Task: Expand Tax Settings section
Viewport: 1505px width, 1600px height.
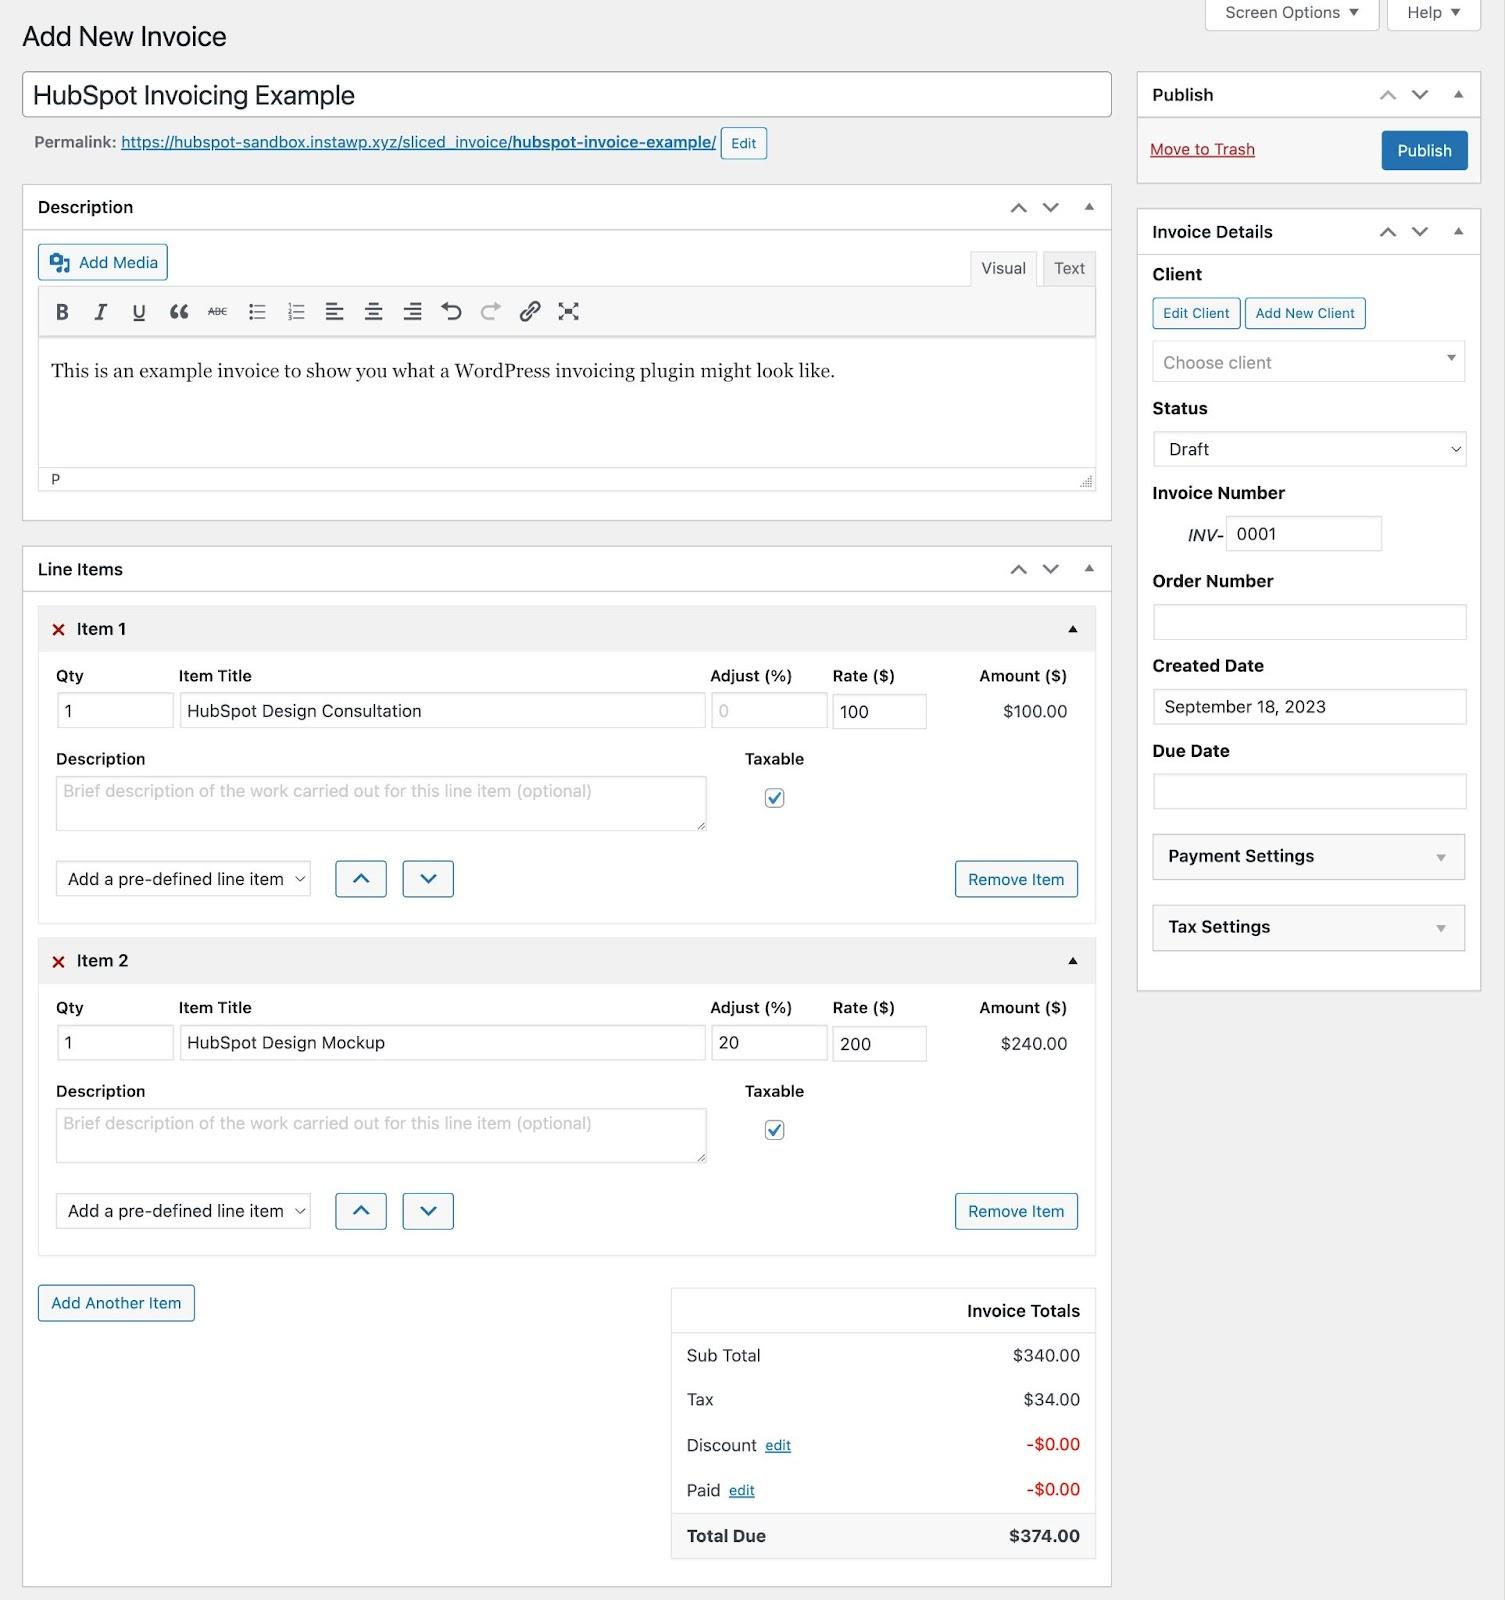Action: point(1309,928)
